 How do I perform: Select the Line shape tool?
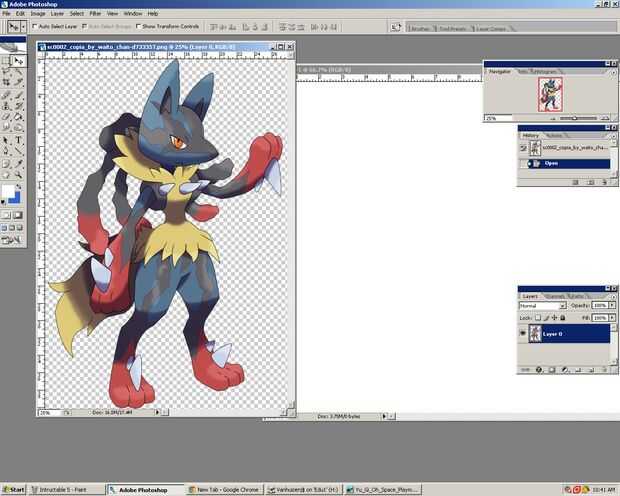point(19,151)
